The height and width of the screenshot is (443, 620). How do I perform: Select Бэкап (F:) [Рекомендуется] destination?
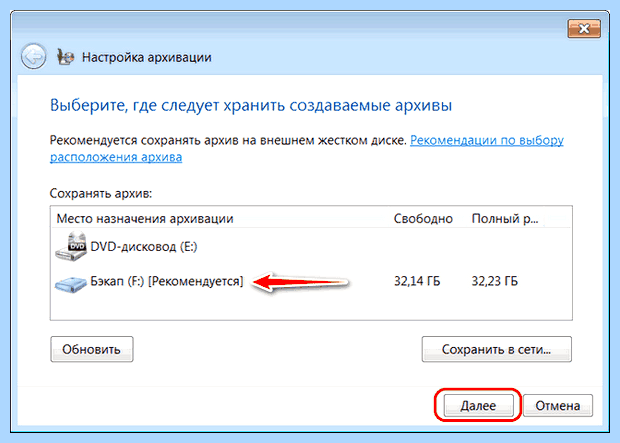click(x=311, y=282)
